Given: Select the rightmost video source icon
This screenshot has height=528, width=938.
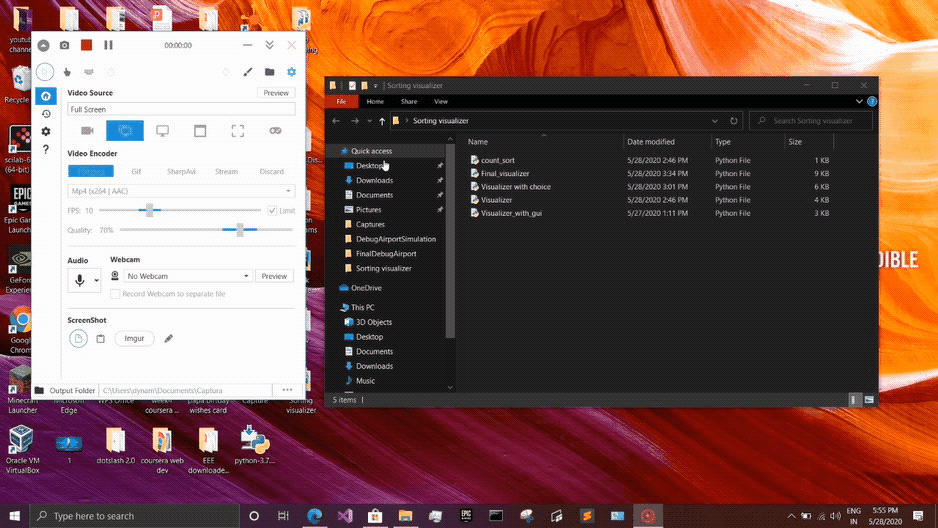Looking at the screenshot, I should click(x=275, y=130).
